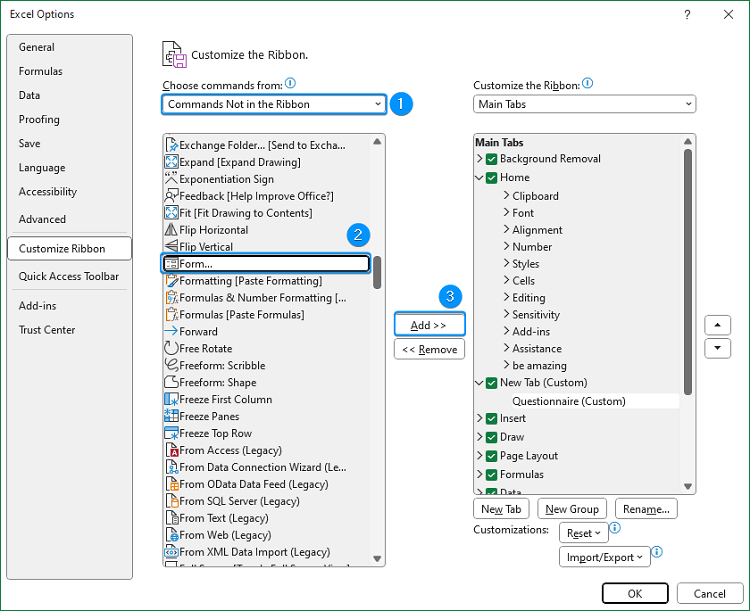Viewport: 750px width, 611px height.
Task: Open the Main Tabs ribbon dropdown
Action: (x=584, y=104)
